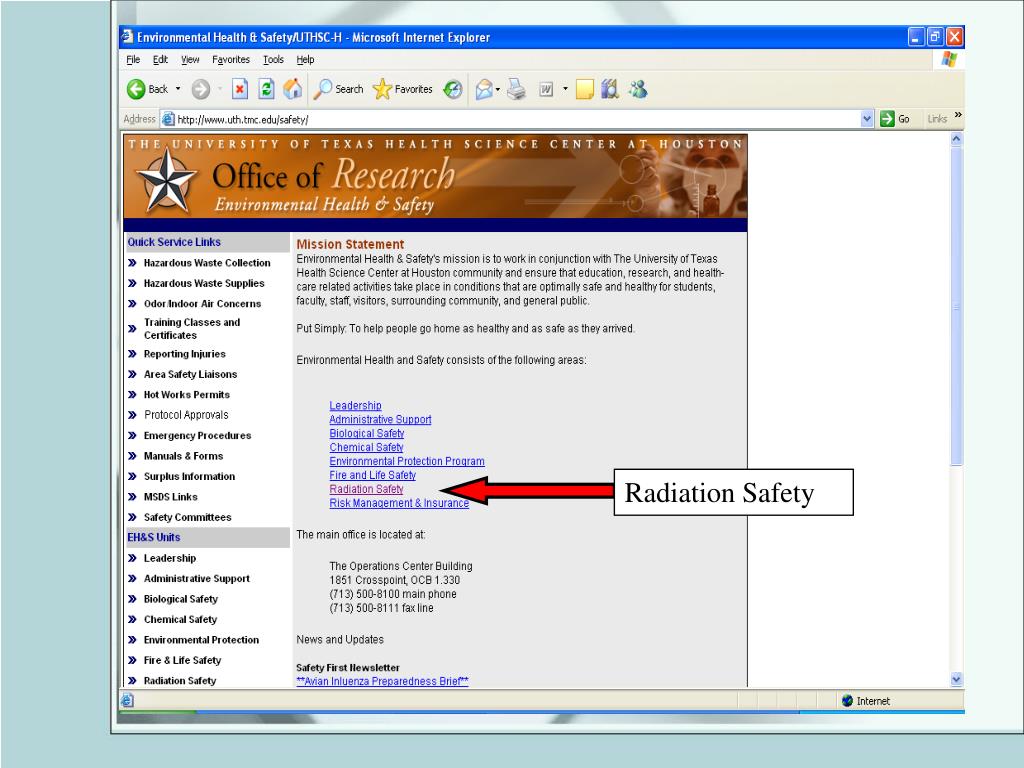Click the Research book icon
1024x768 pixels.
pyautogui.click(x=610, y=89)
